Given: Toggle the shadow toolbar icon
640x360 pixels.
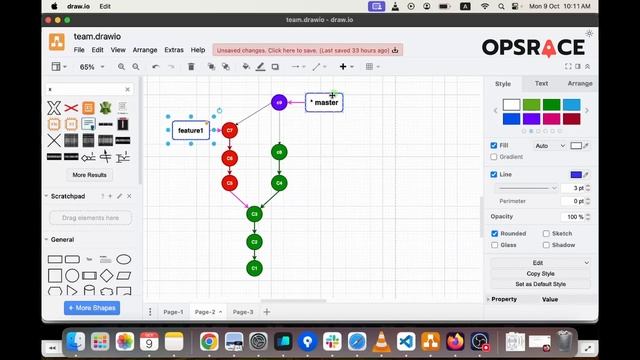Looking at the screenshot, I should point(276,67).
